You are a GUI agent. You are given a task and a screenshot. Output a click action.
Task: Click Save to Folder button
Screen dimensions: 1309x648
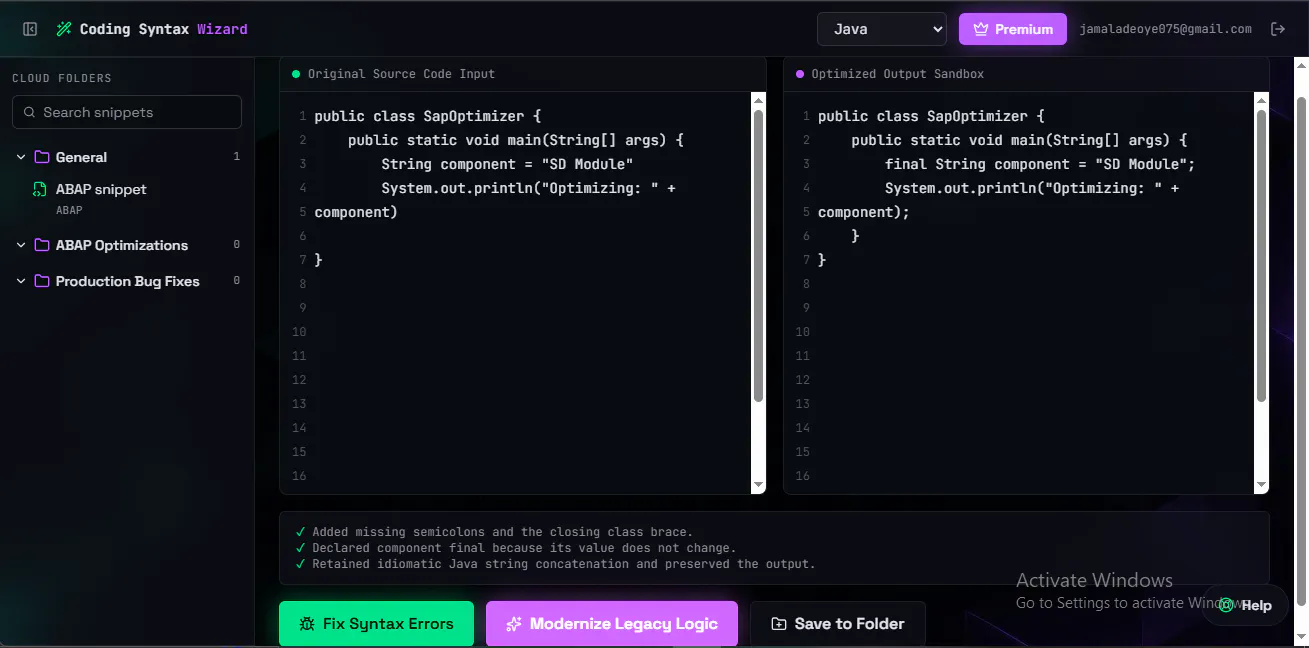838,624
